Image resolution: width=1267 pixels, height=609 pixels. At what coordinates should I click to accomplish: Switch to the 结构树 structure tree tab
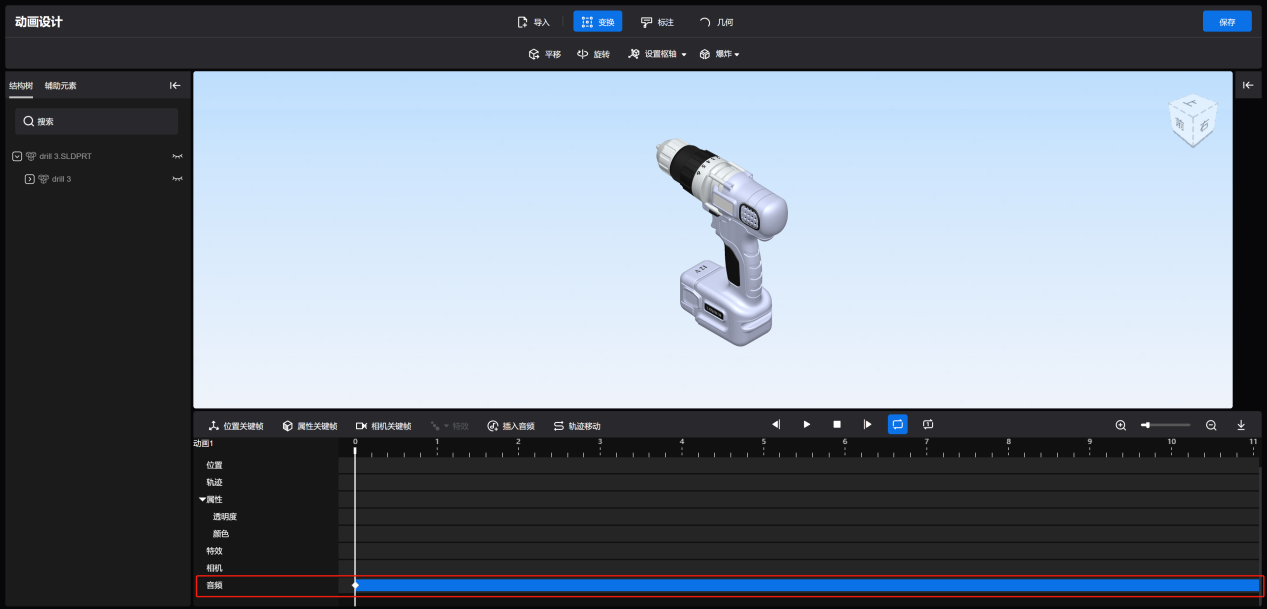21,86
